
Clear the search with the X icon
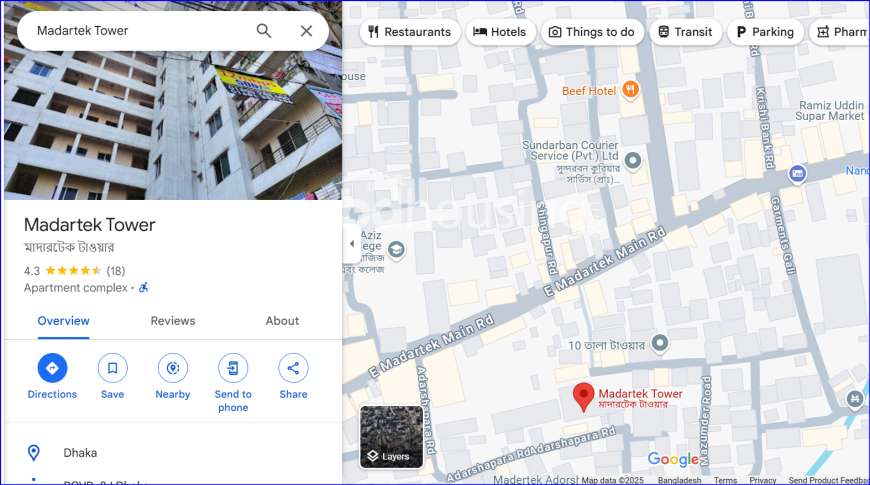click(x=306, y=31)
